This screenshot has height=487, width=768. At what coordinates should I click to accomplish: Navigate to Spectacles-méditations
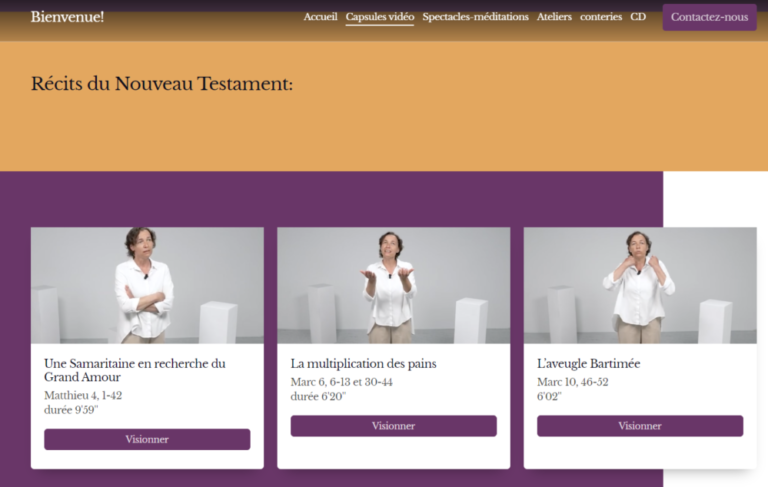click(475, 17)
